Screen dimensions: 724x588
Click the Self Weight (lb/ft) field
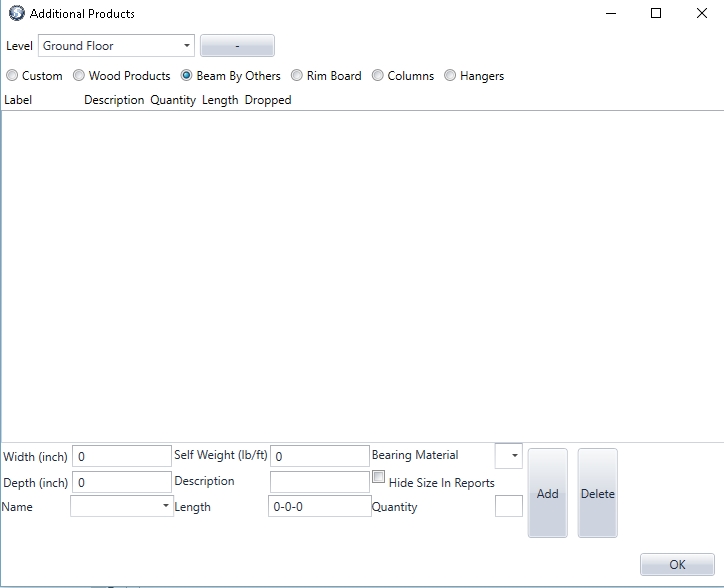click(x=320, y=456)
